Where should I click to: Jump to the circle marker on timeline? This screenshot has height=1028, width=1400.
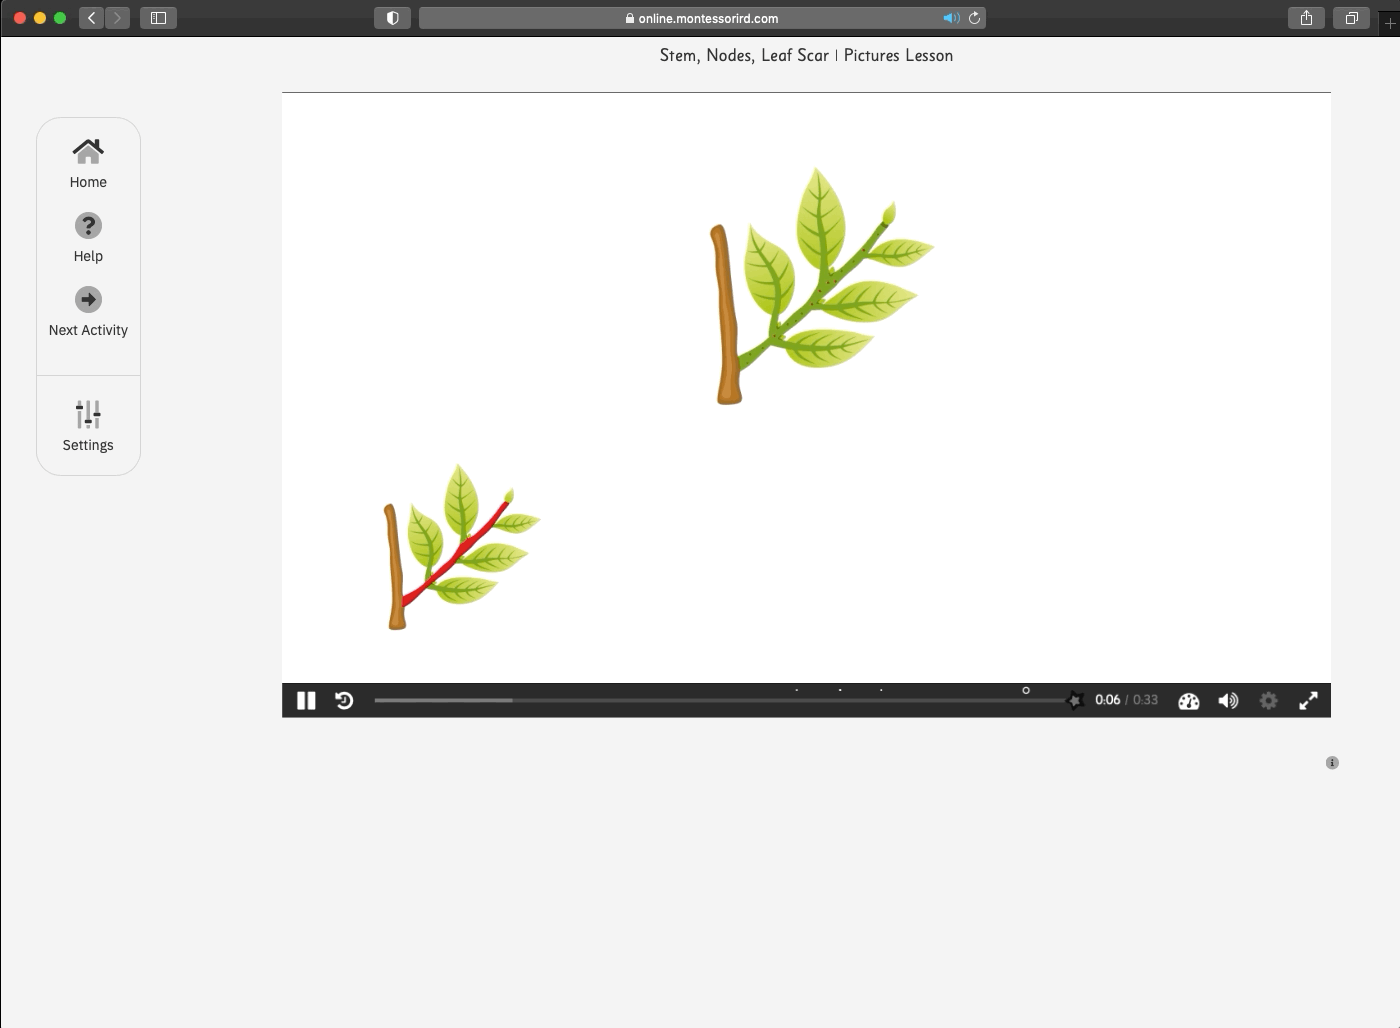click(x=1026, y=690)
